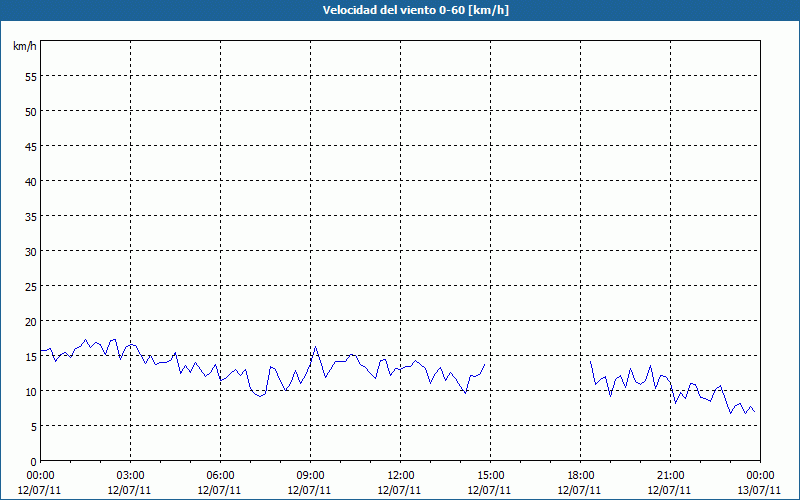Click the '12/07/11' date beneath '09:00'
This screenshot has height=500, width=800.
click(x=309, y=490)
